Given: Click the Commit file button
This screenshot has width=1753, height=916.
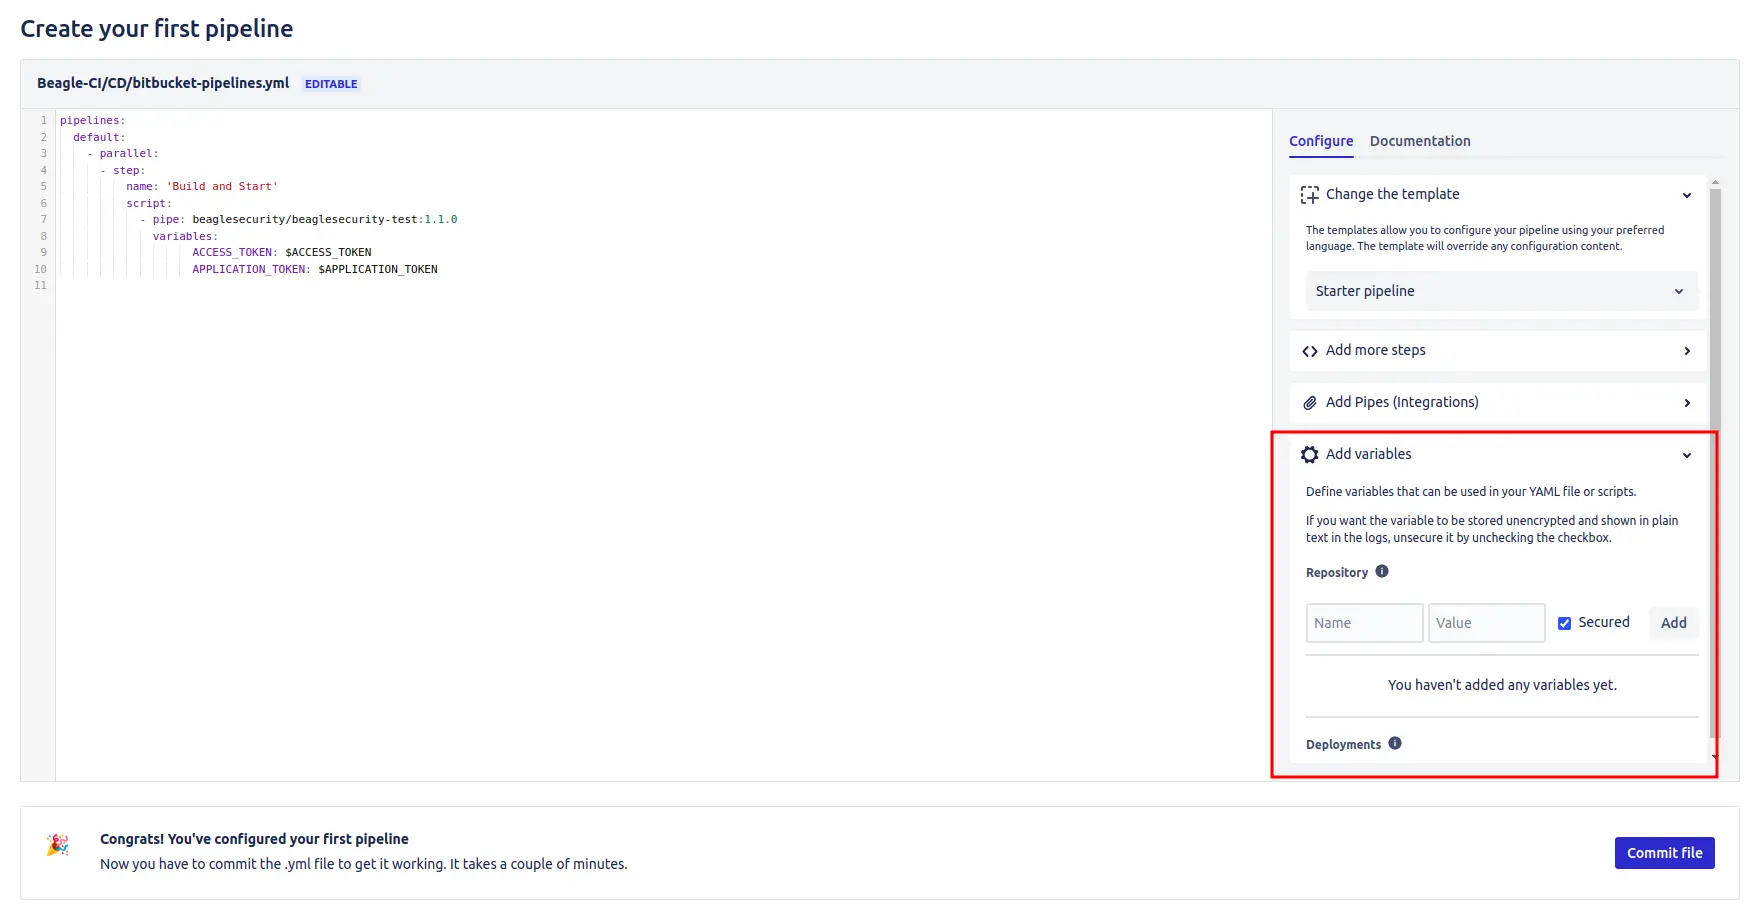Looking at the screenshot, I should coord(1664,853).
